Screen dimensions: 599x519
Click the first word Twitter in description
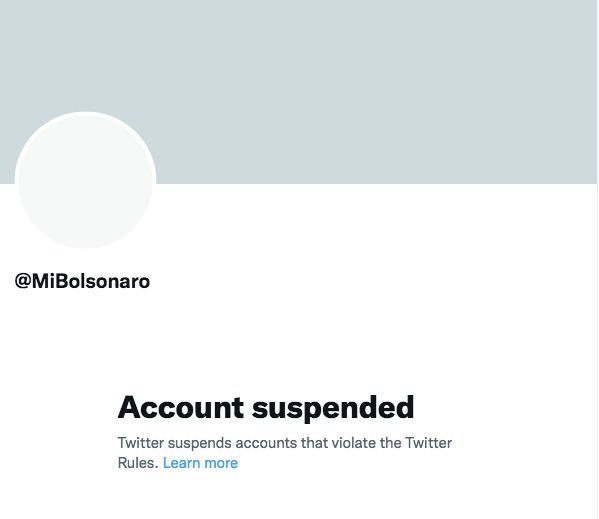(140, 443)
